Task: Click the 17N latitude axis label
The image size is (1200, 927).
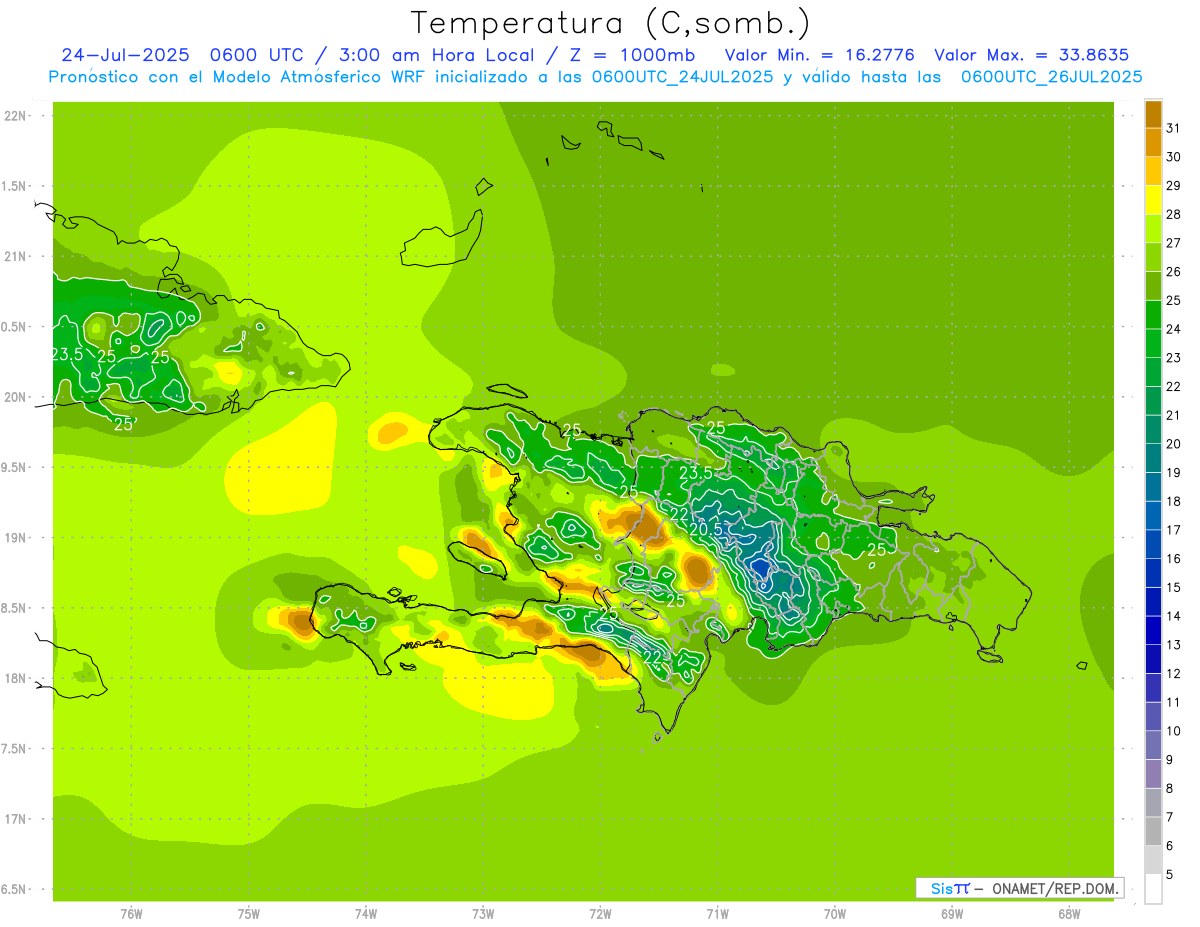Action: coord(16,819)
